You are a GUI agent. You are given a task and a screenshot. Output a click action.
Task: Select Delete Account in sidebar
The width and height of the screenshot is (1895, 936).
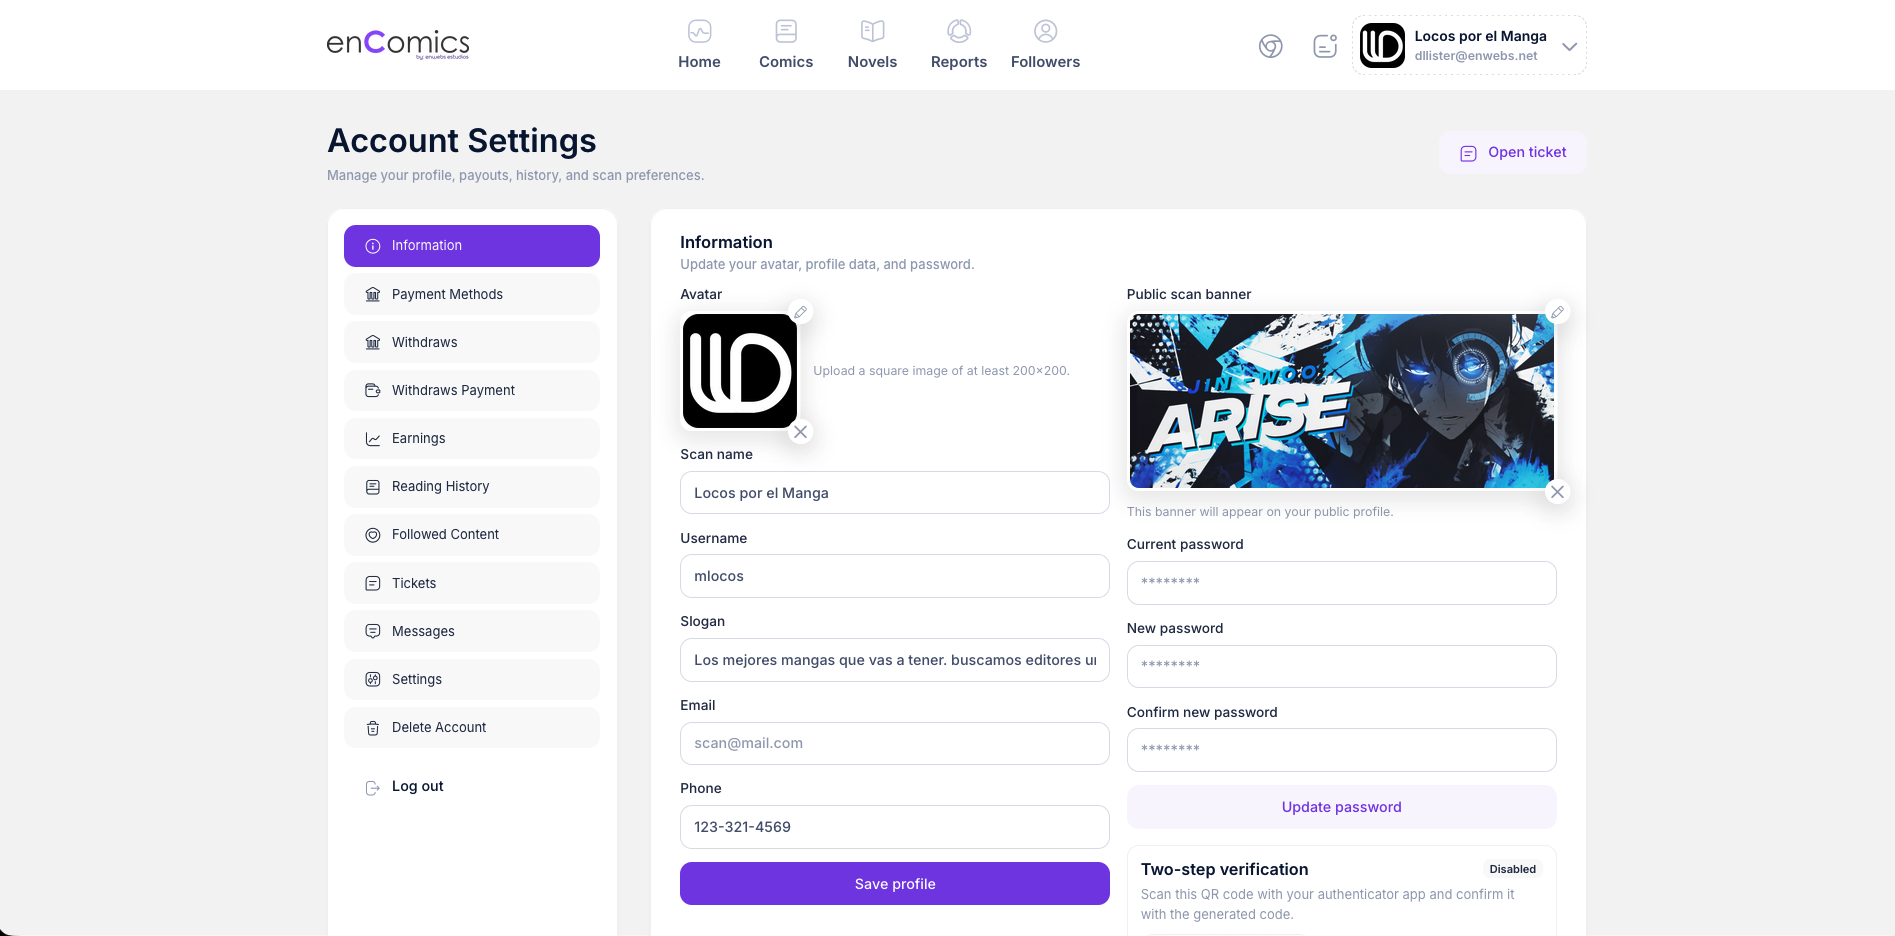point(472,727)
